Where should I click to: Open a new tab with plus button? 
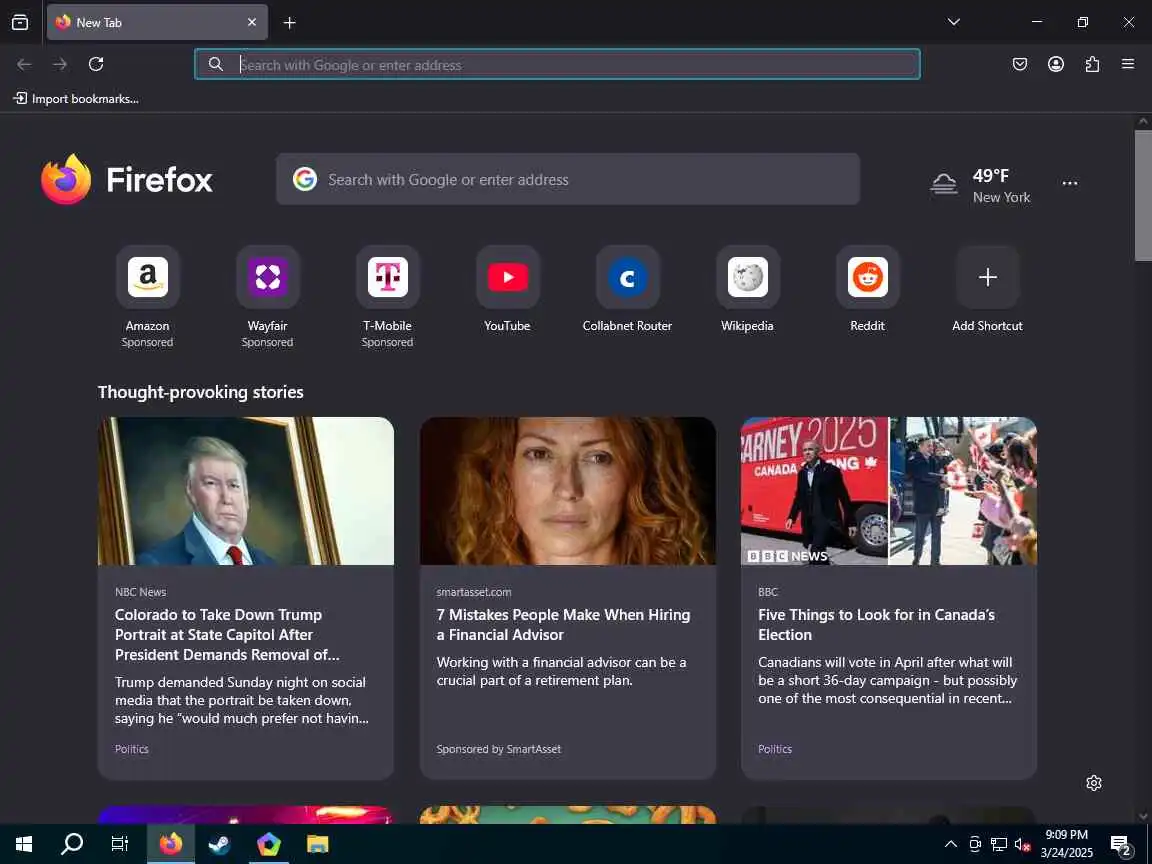point(289,23)
